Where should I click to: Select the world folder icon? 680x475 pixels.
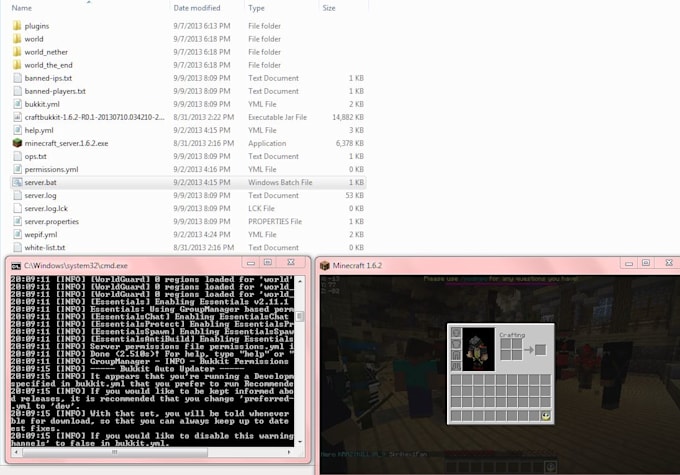17,39
